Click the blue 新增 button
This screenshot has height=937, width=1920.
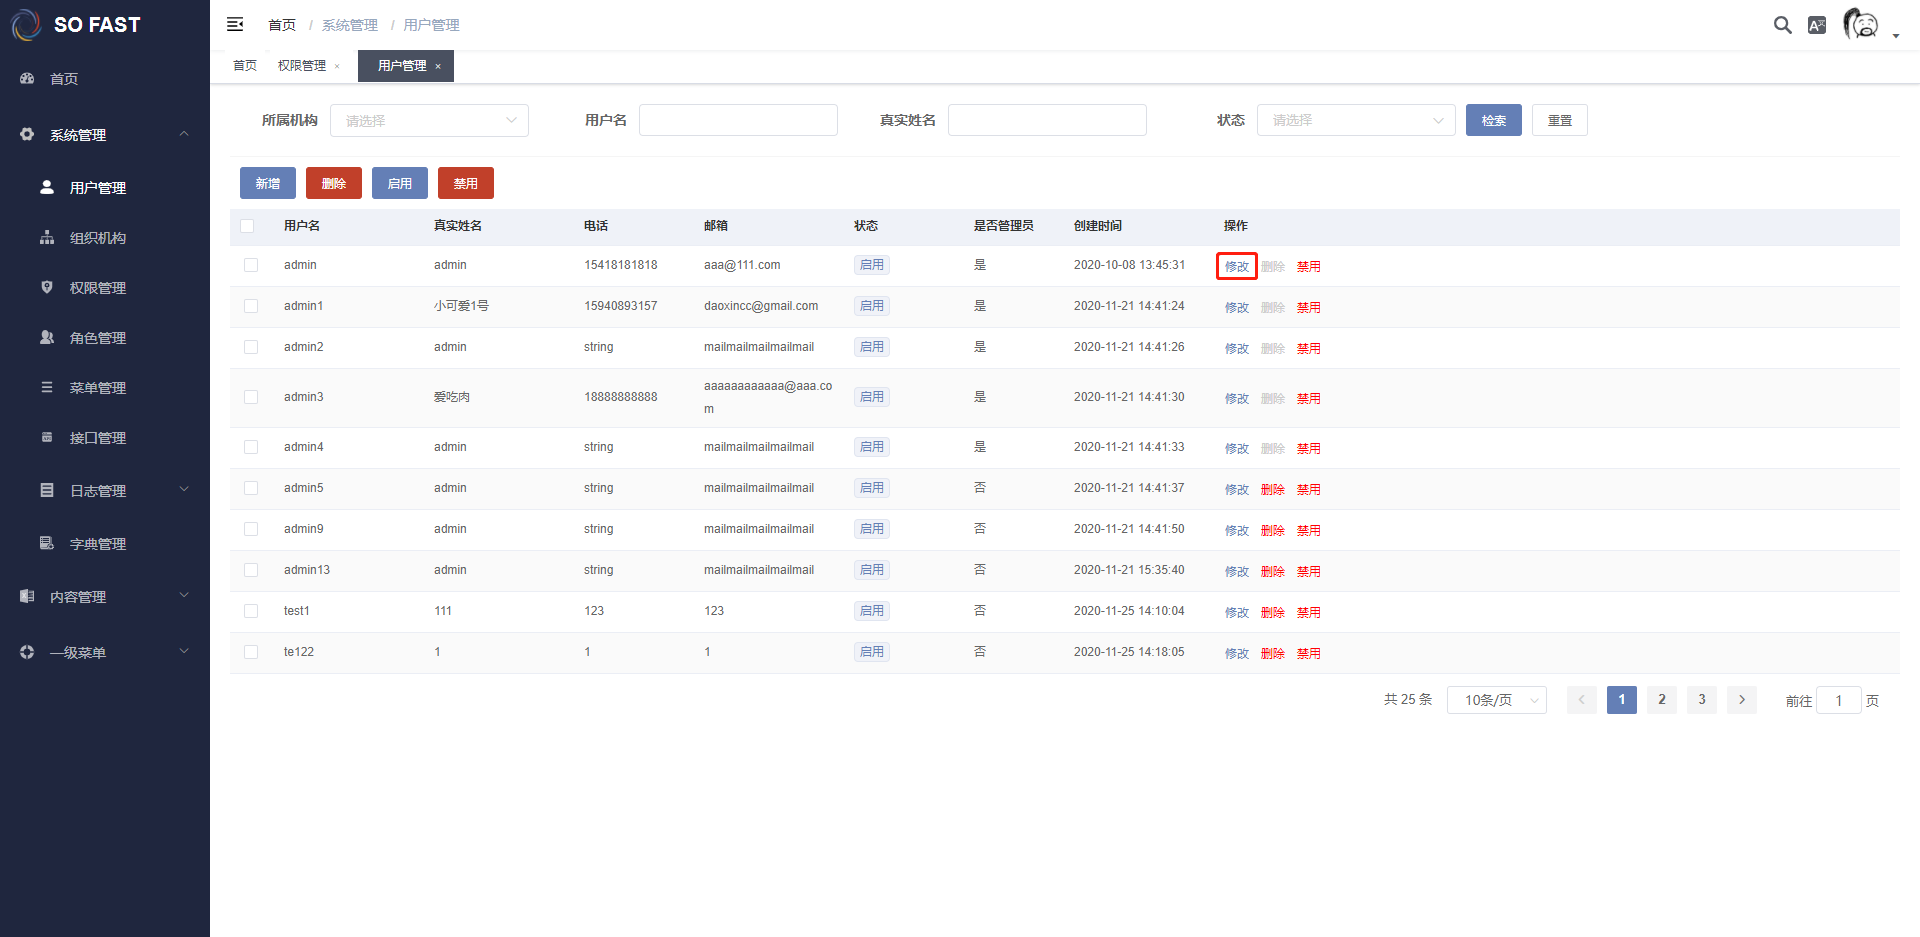[267, 183]
